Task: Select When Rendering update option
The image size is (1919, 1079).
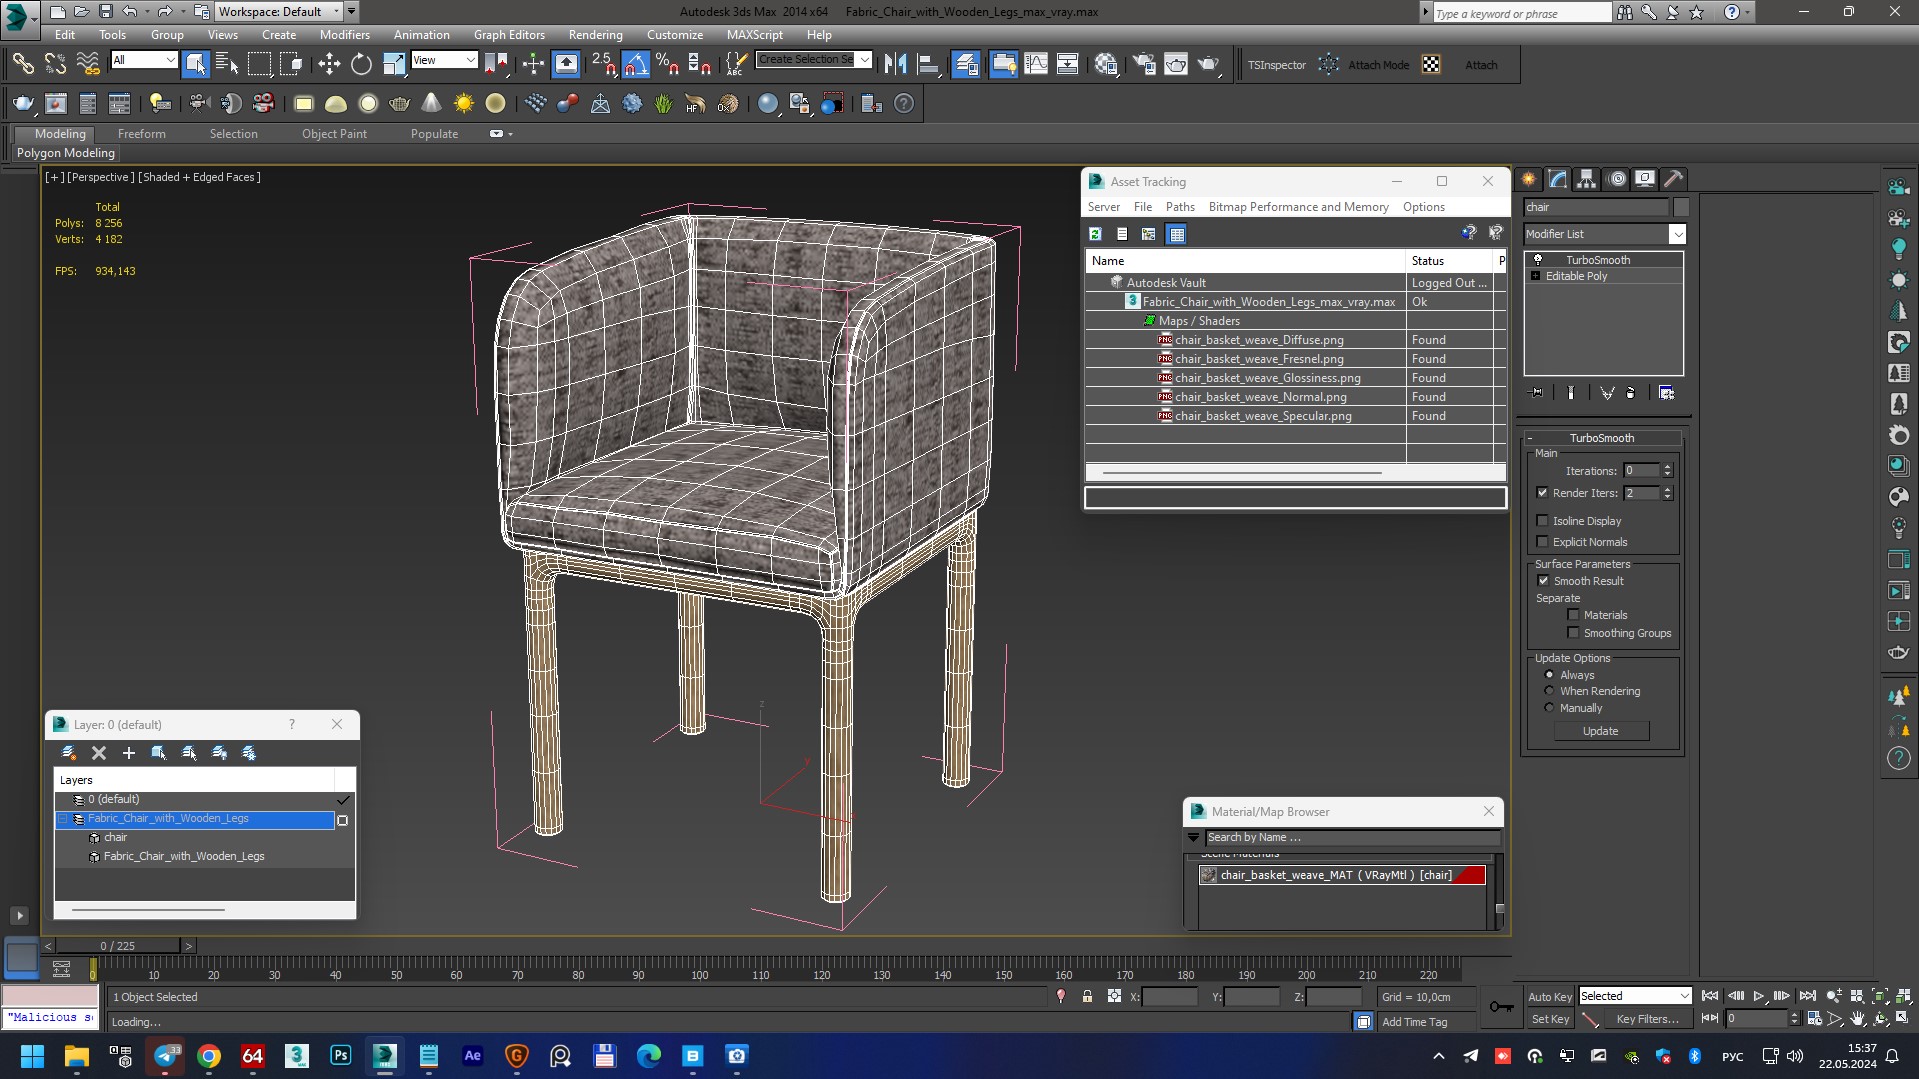Action: [x=1549, y=691]
